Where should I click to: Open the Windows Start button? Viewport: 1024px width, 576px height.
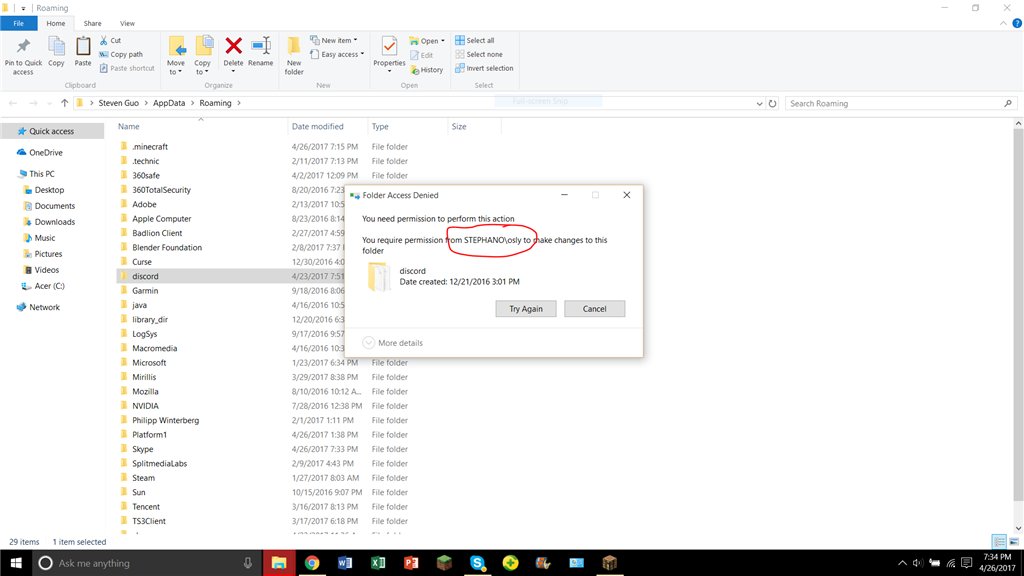(16, 563)
